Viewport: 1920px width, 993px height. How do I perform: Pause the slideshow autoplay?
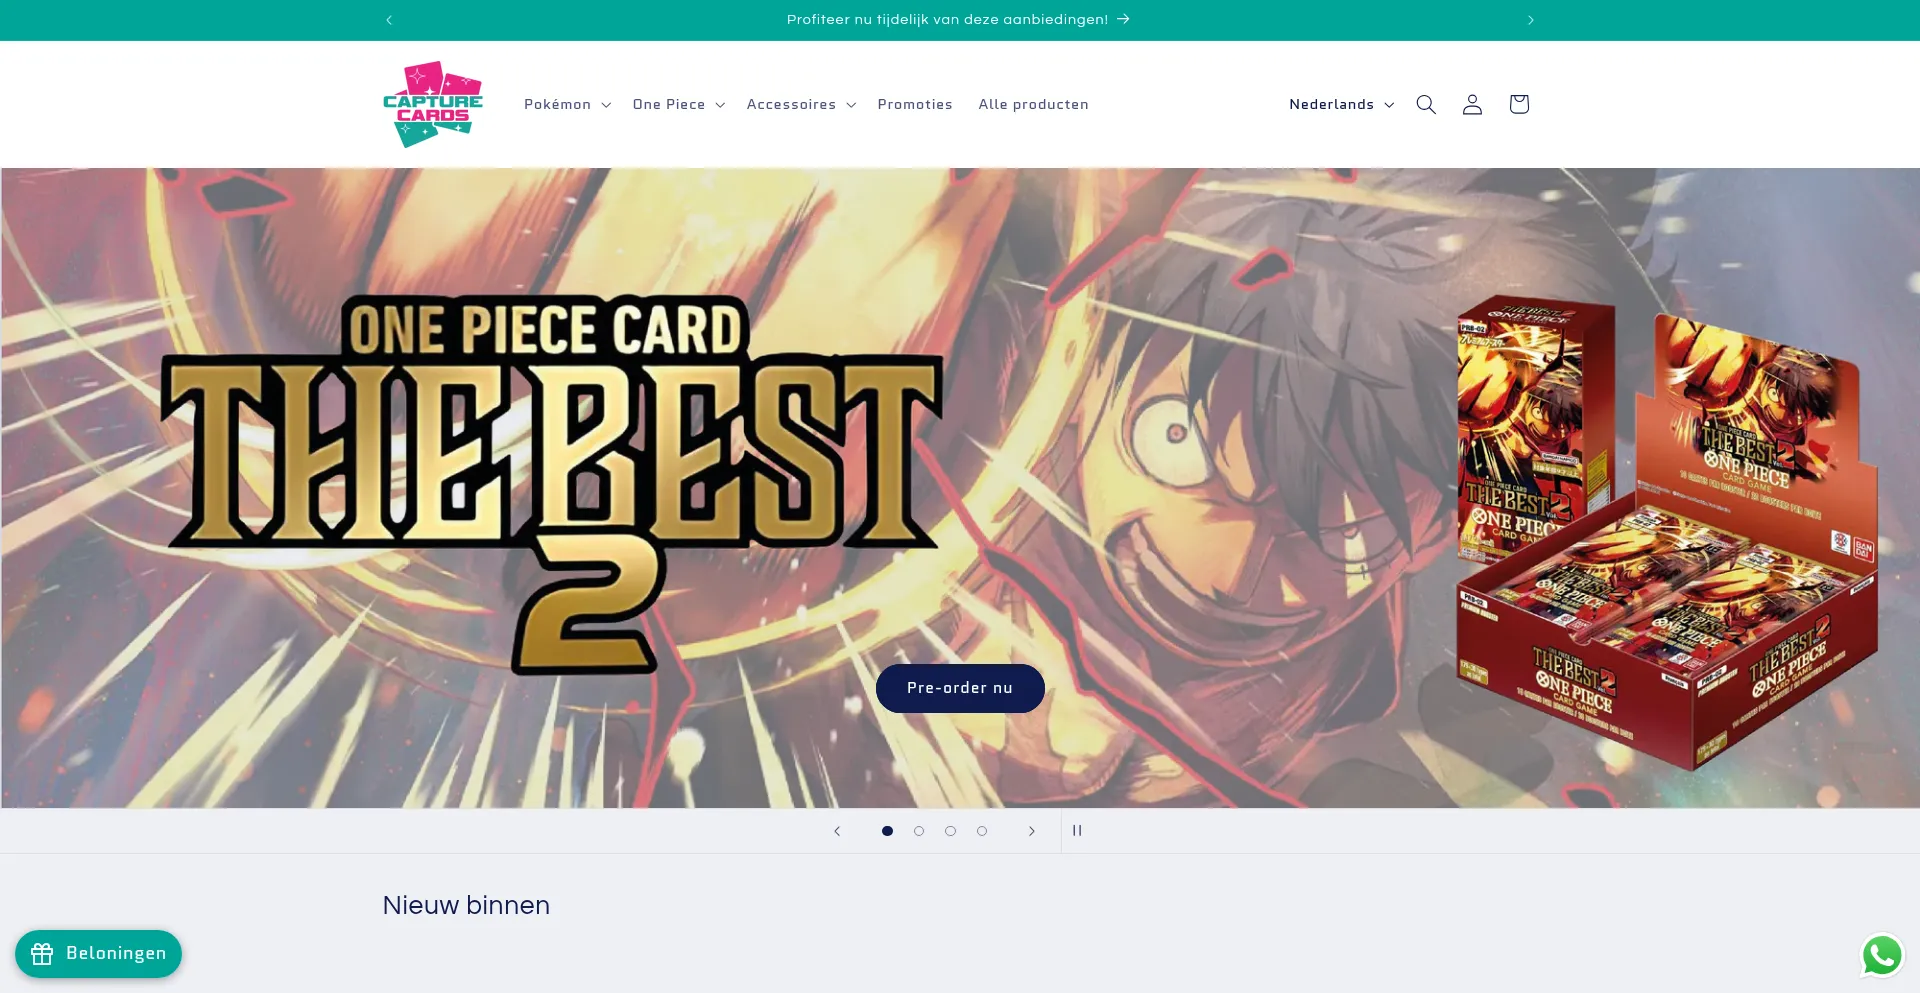pyautogui.click(x=1077, y=831)
